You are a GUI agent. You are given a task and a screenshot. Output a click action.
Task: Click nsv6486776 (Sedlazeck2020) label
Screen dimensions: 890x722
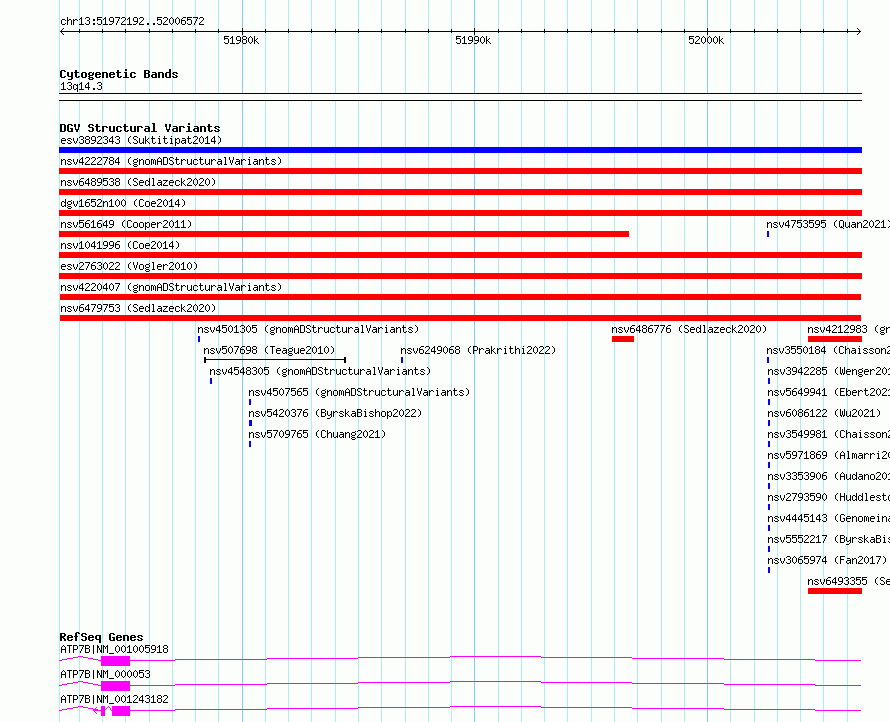tap(689, 329)
